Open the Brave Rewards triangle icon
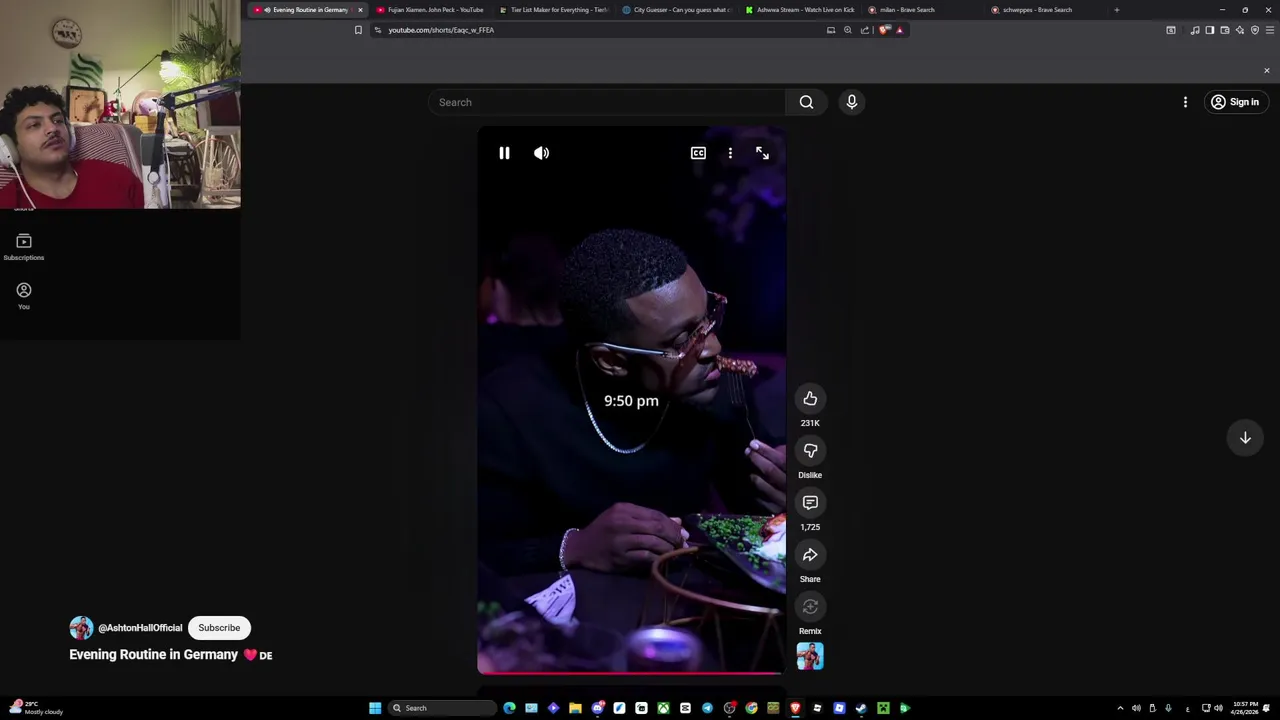This screenshot has width=1280, height=720. pyautogui.click(x=899, y=30)
